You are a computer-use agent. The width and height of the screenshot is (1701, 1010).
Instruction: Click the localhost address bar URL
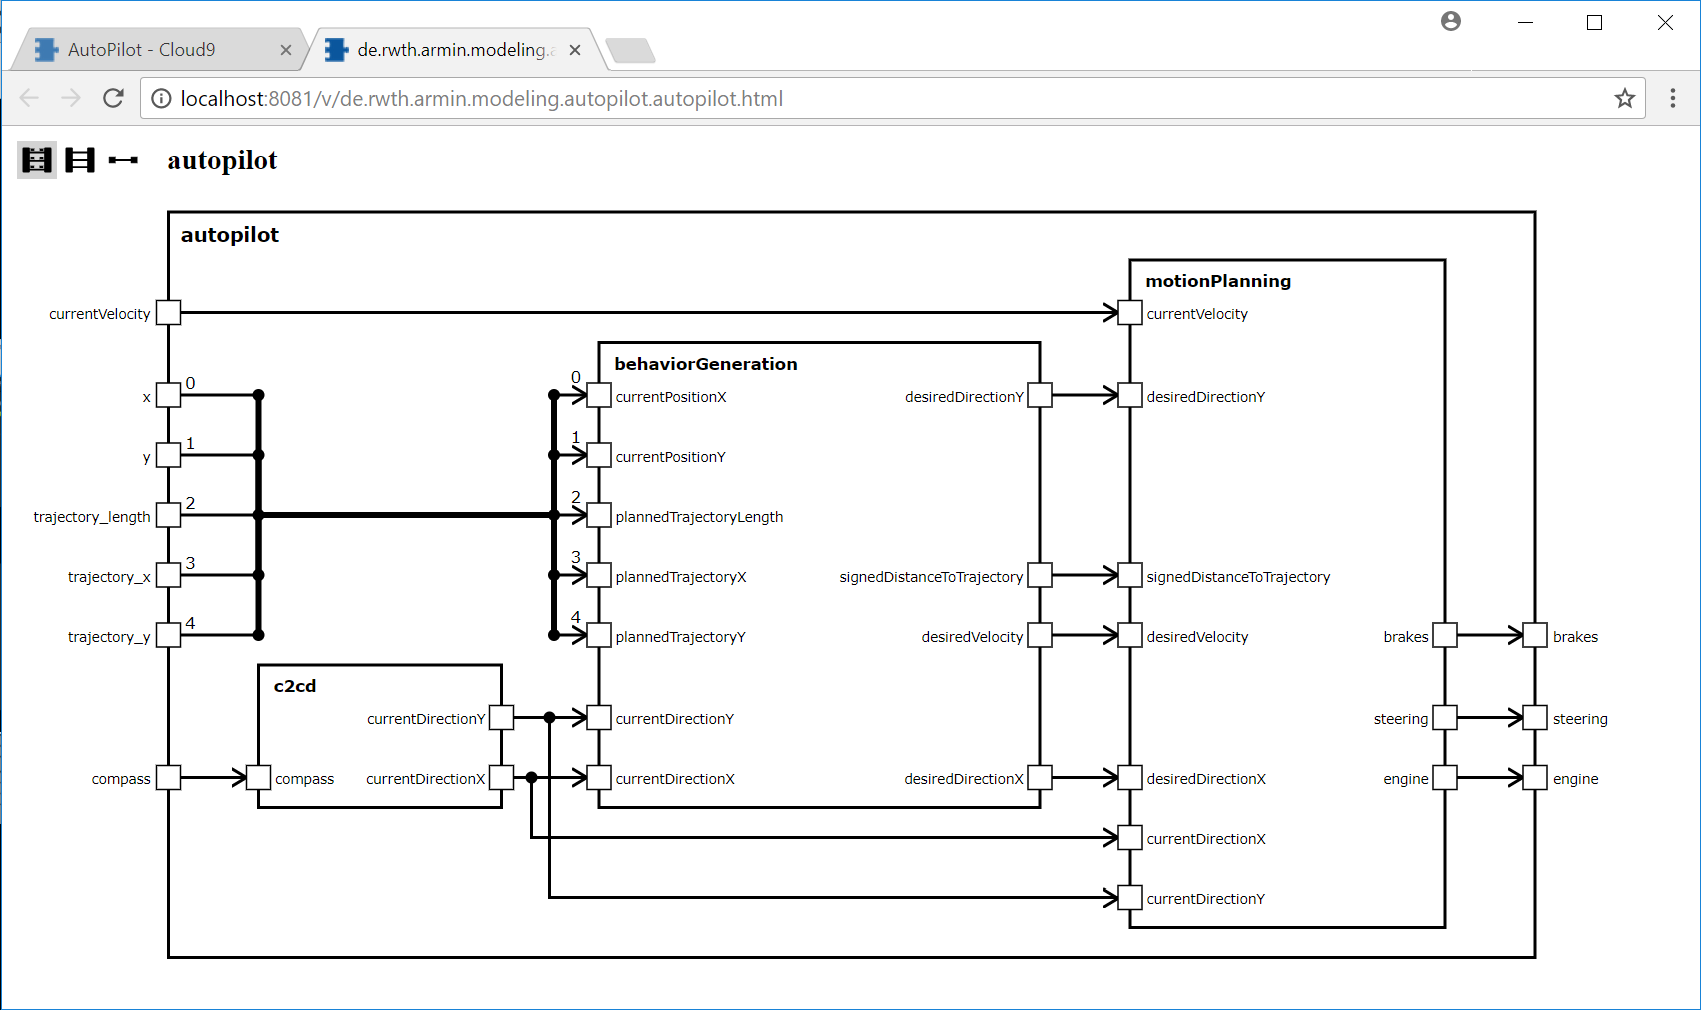click(x=481, y=99)
